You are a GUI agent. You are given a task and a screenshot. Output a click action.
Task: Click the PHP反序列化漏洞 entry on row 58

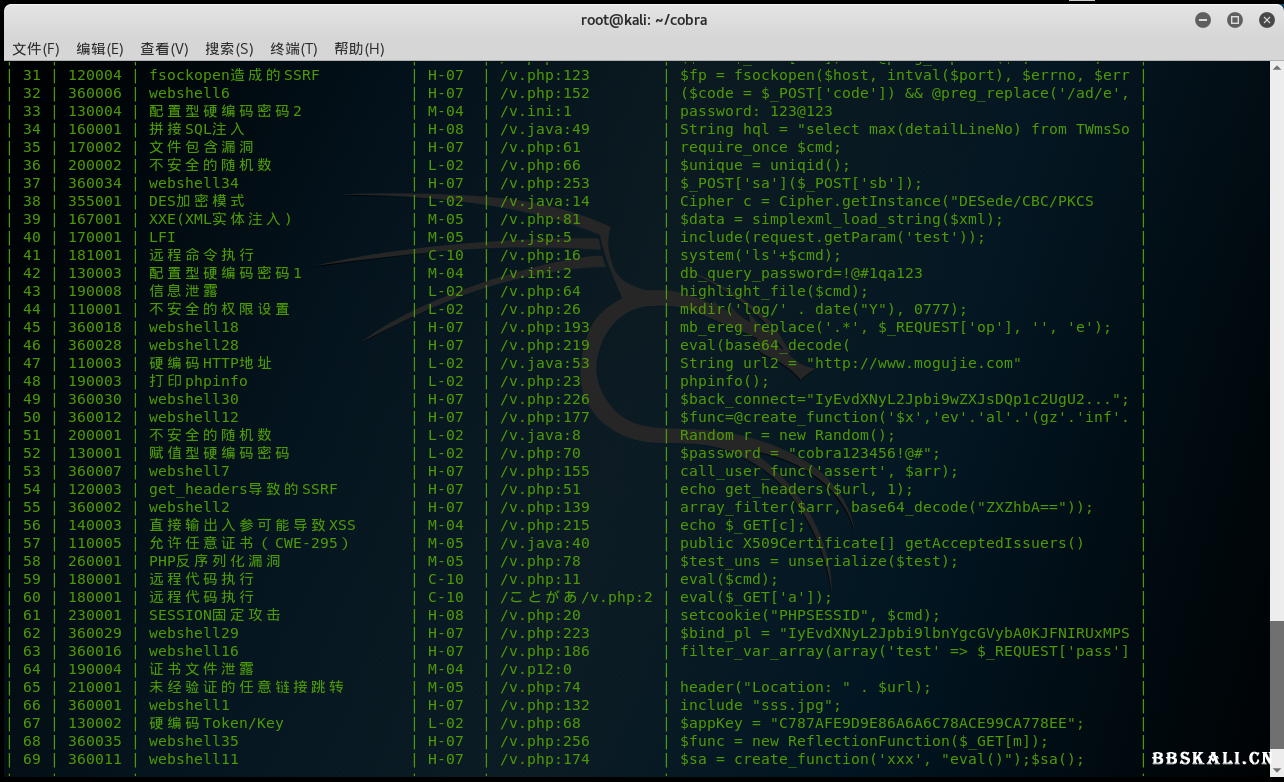(215, 561)
